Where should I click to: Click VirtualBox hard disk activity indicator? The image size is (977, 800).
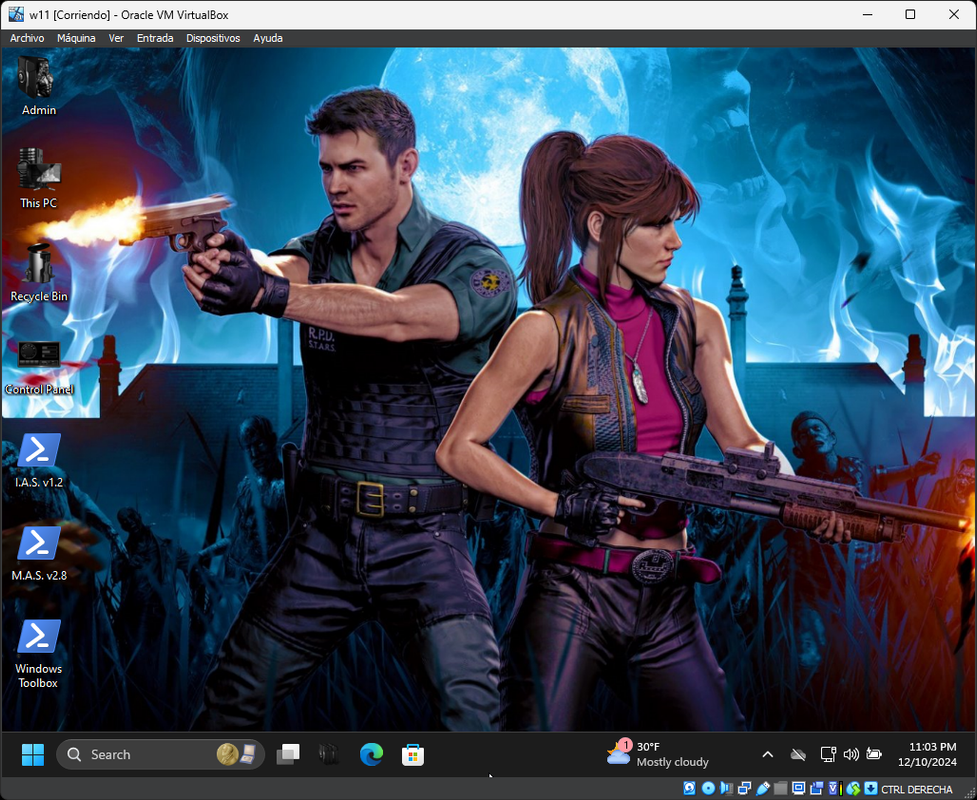pyautogui.click(x=689, y=788)
